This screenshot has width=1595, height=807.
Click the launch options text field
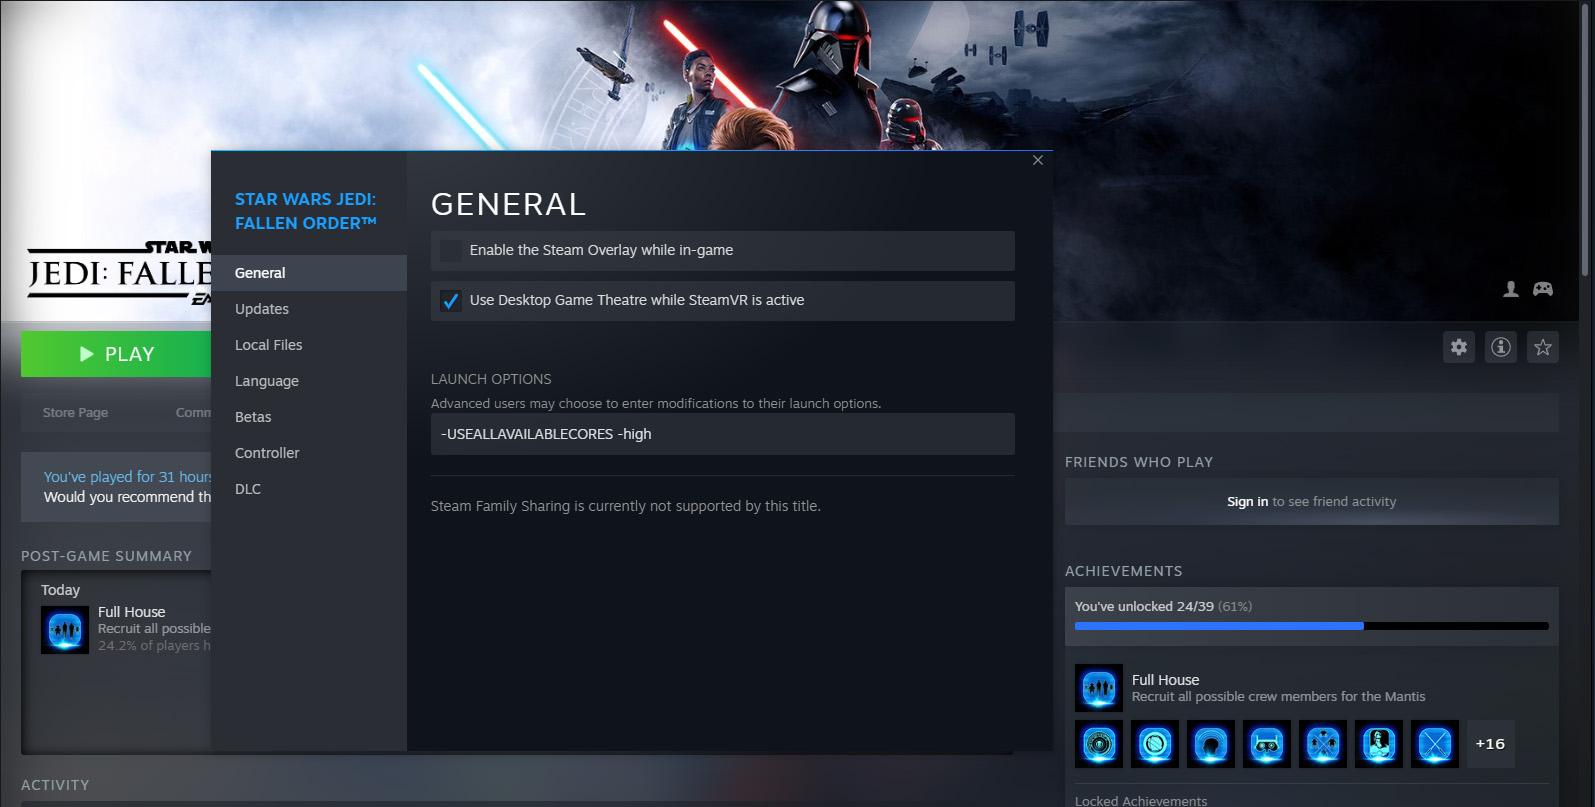point(723,434)
